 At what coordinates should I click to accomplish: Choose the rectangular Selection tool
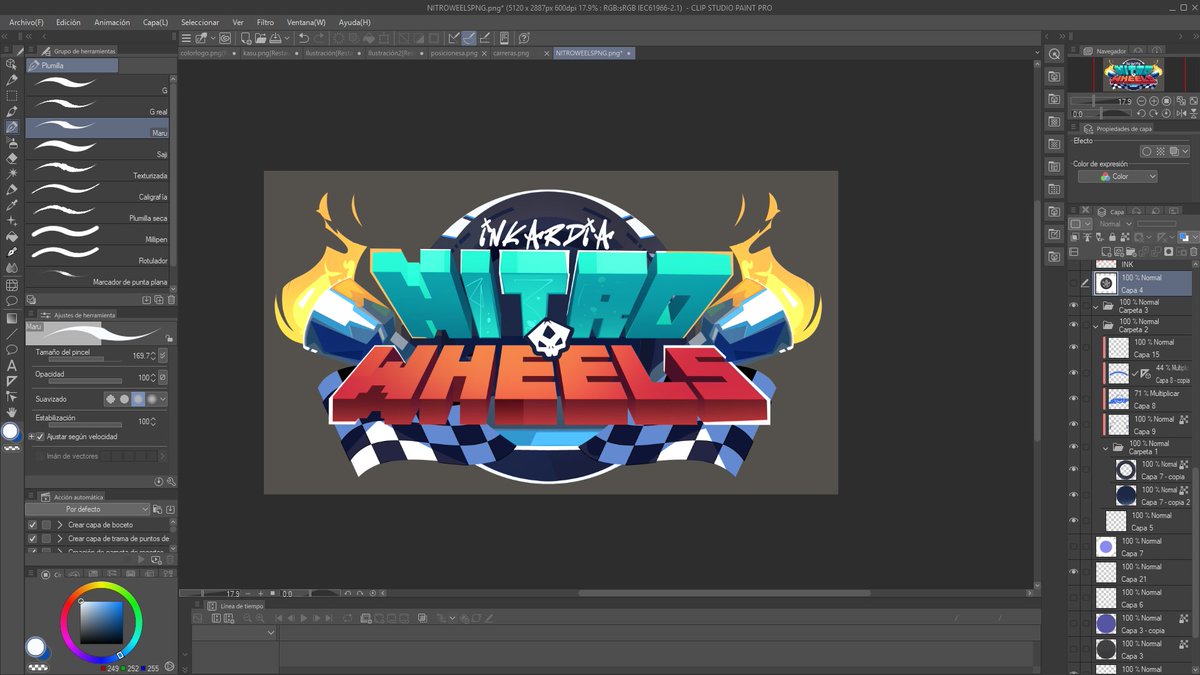coord(12,96)
